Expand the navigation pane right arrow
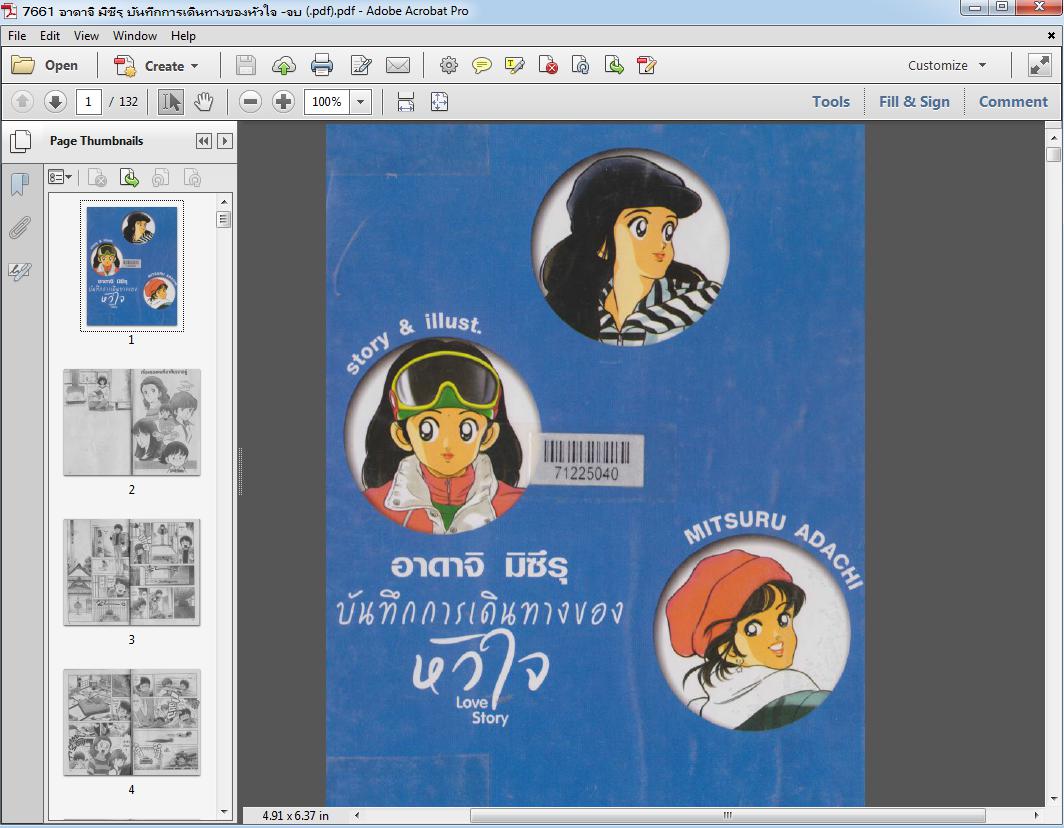Screen dimensions: 1064x828 [x=225, y=140]
